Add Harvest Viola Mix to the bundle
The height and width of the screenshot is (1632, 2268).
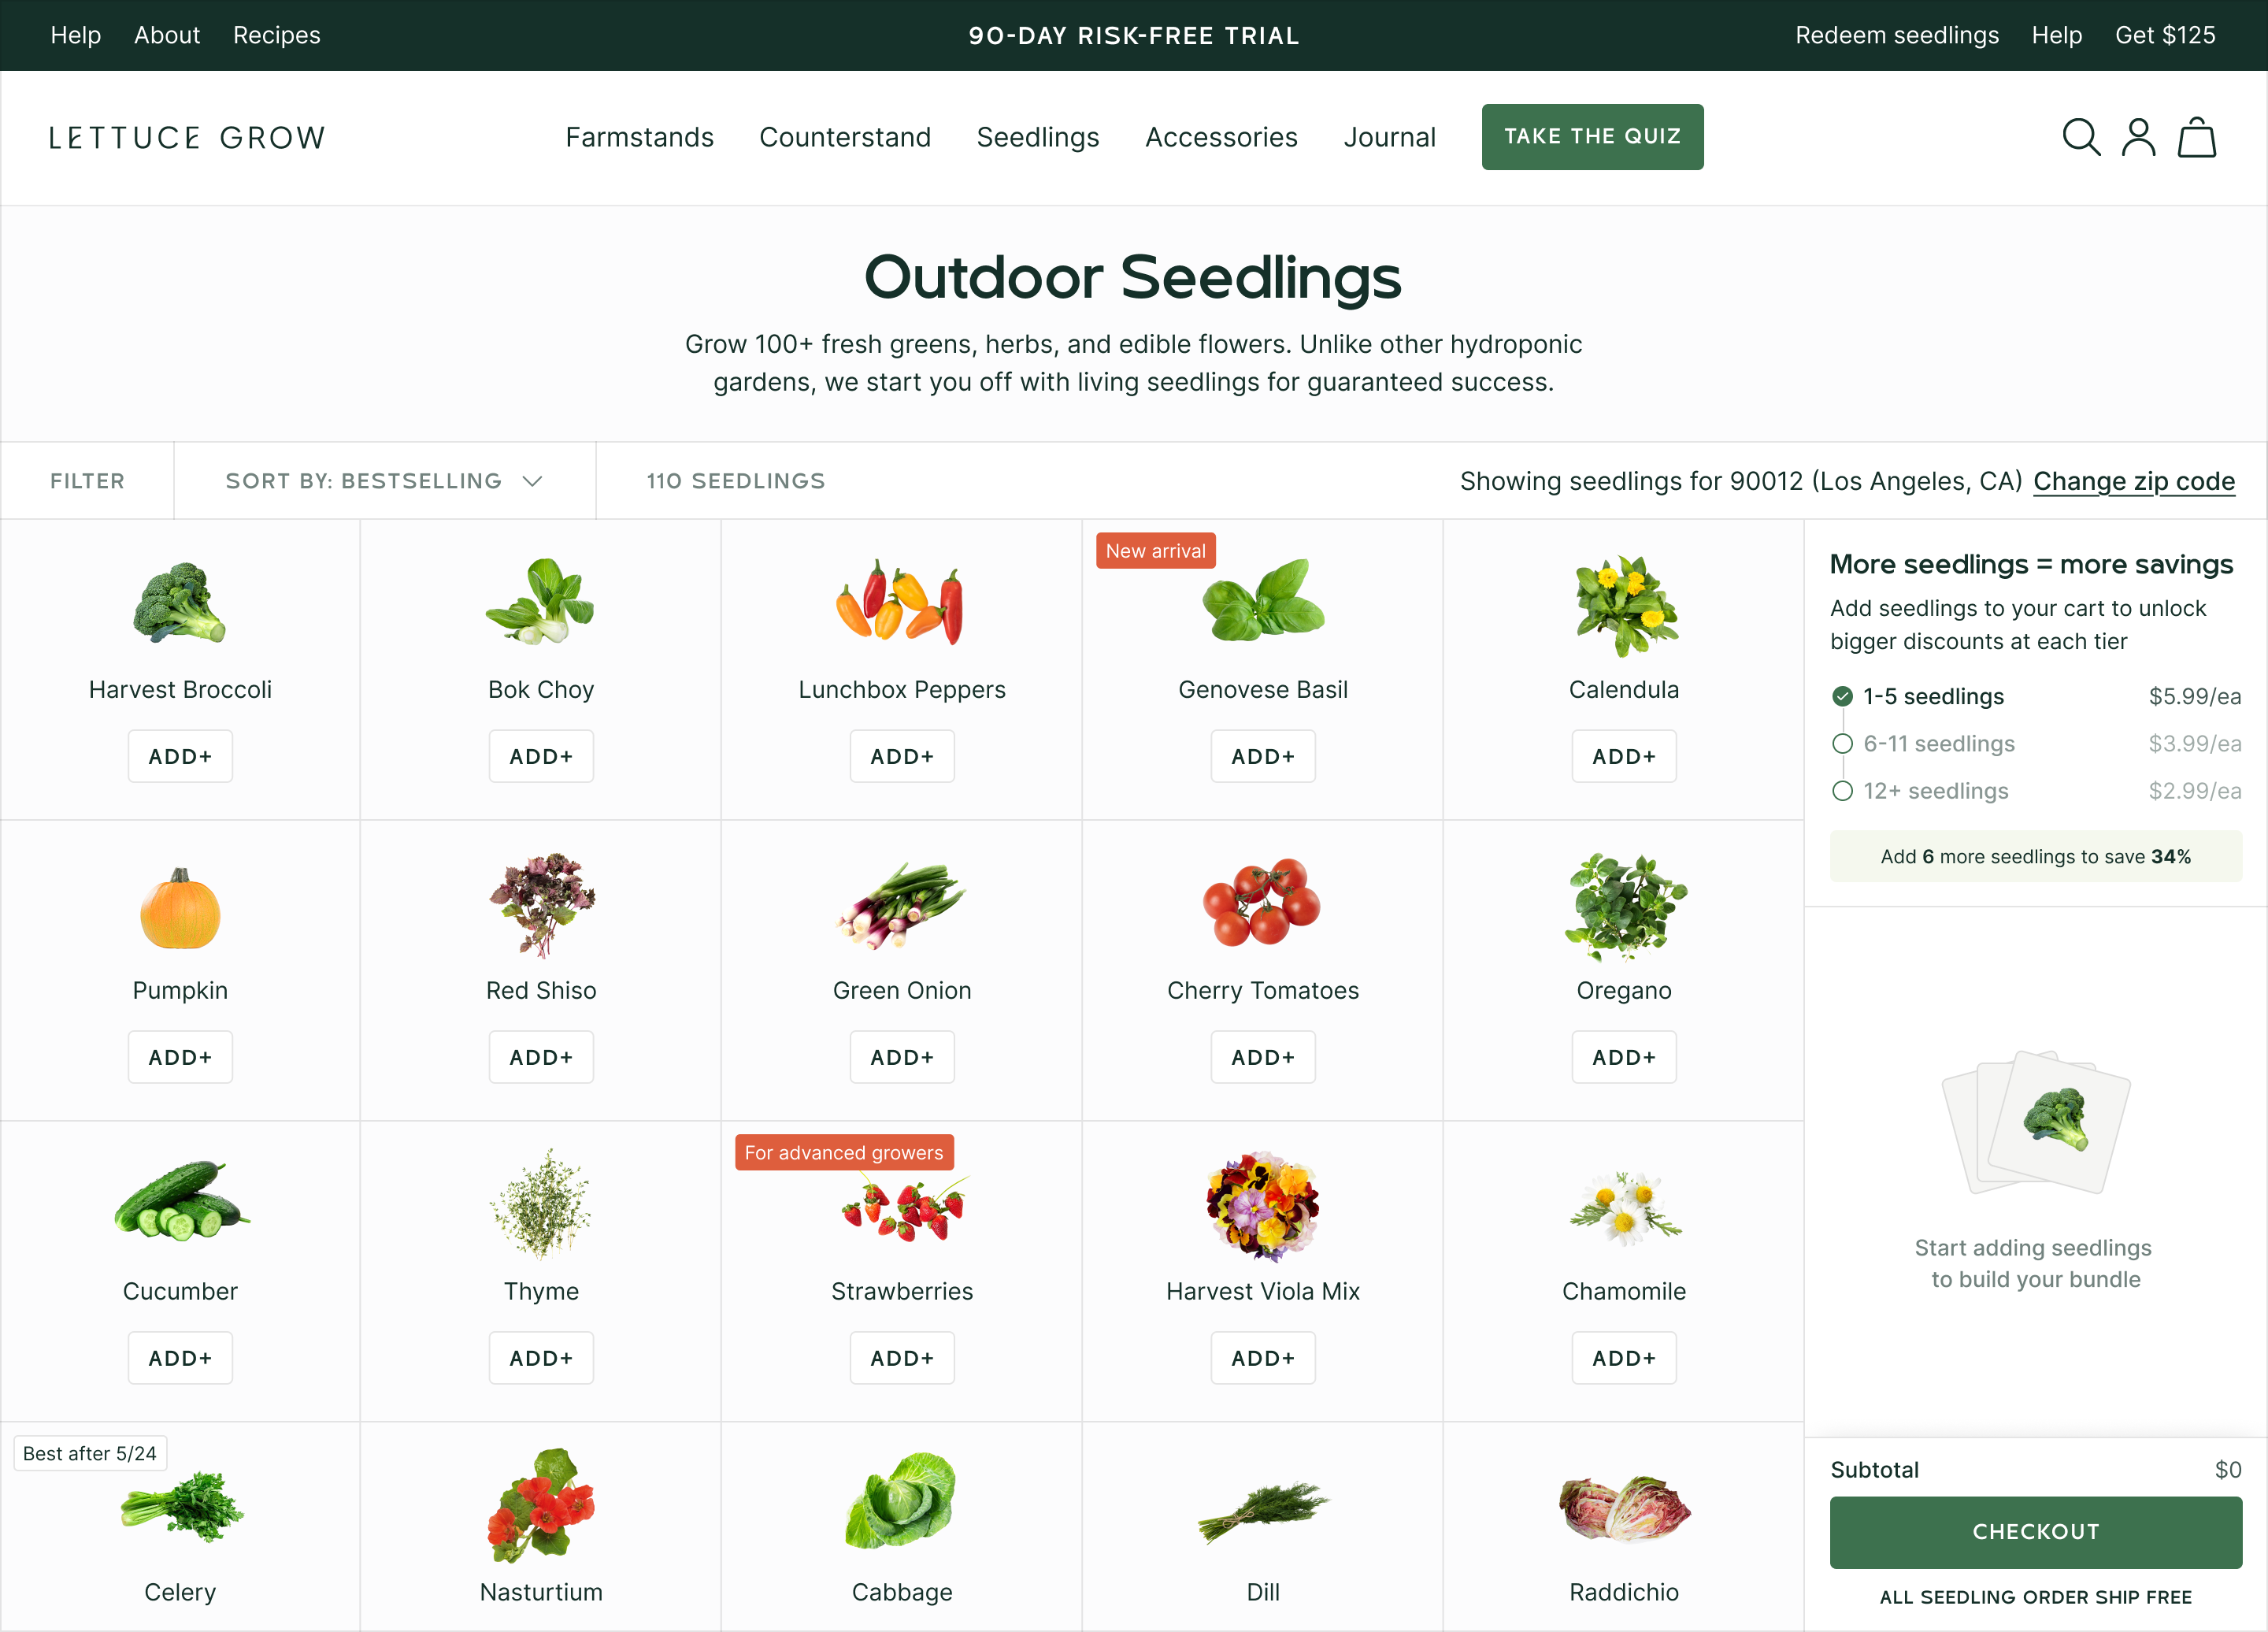click(x=1263, y=1358)
